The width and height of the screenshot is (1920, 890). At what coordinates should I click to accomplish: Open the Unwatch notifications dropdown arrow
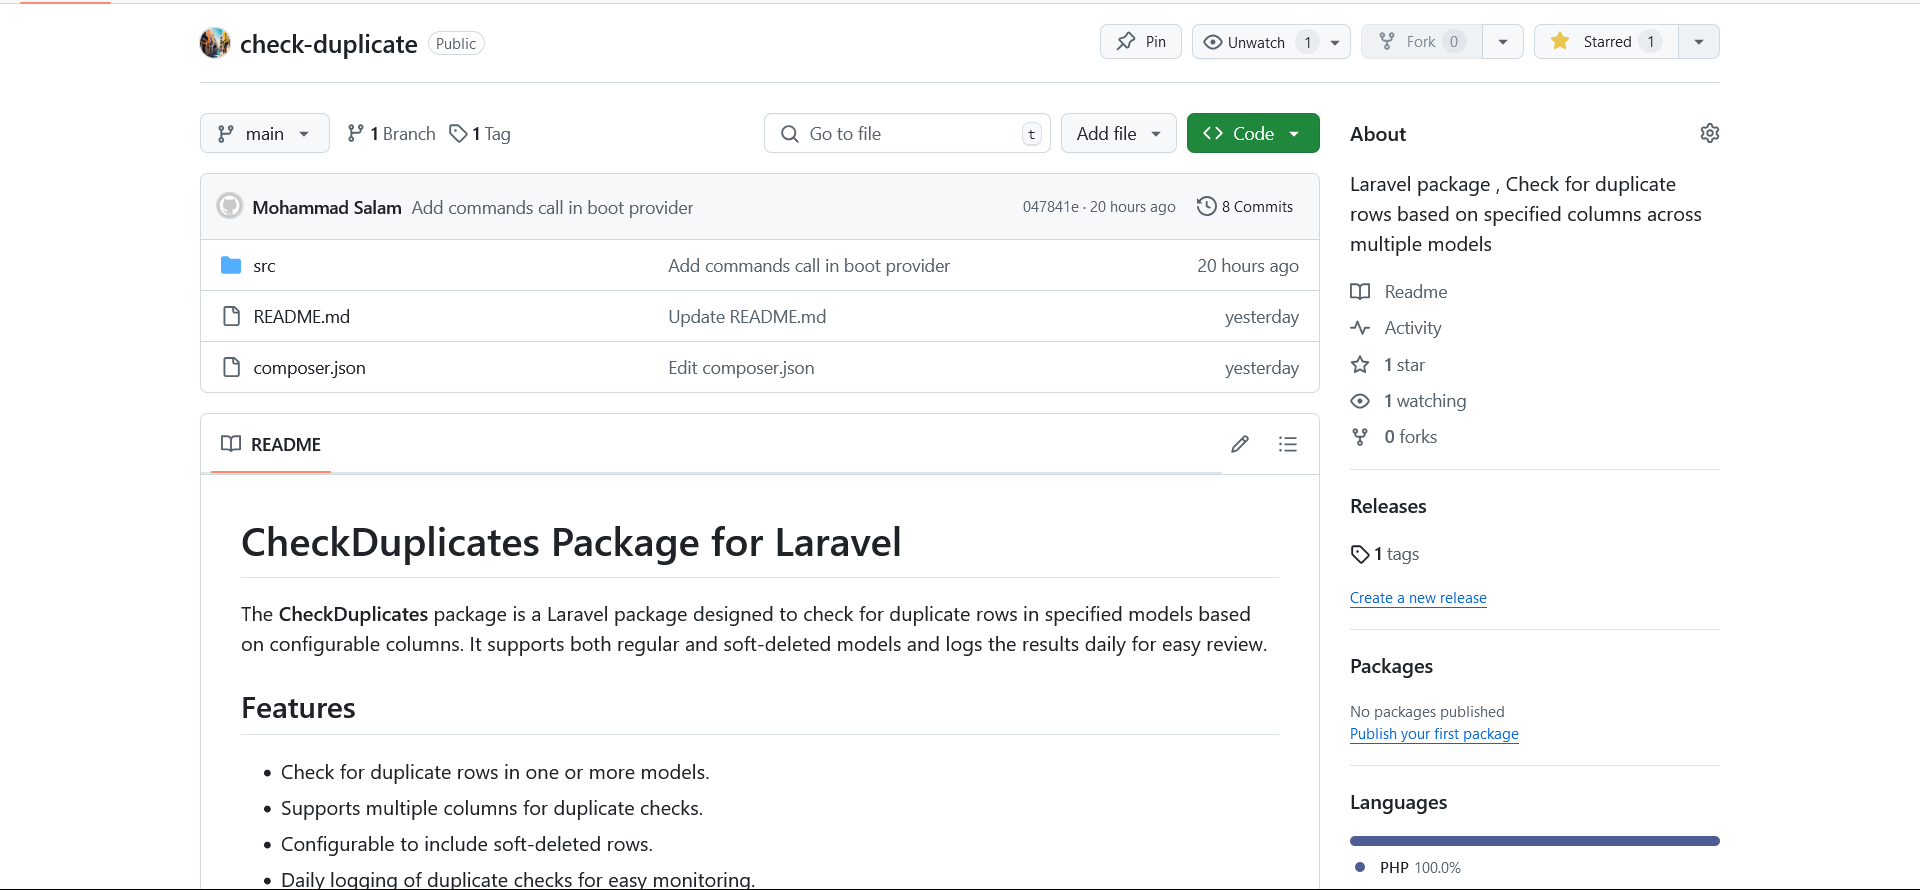point(1335,42)
